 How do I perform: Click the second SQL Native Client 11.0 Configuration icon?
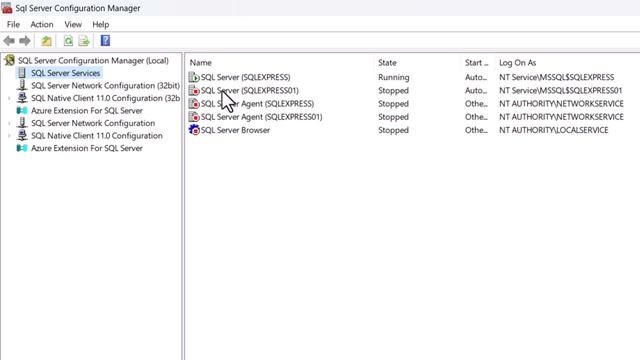point(22,136)
